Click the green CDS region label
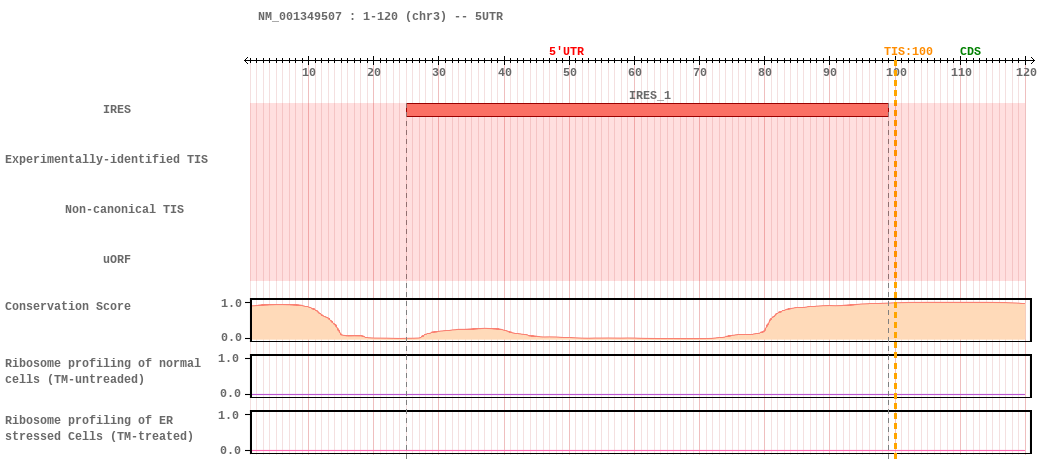Image resolution: width=1050 pixels, height=464 pixels. tap(970, 52)
